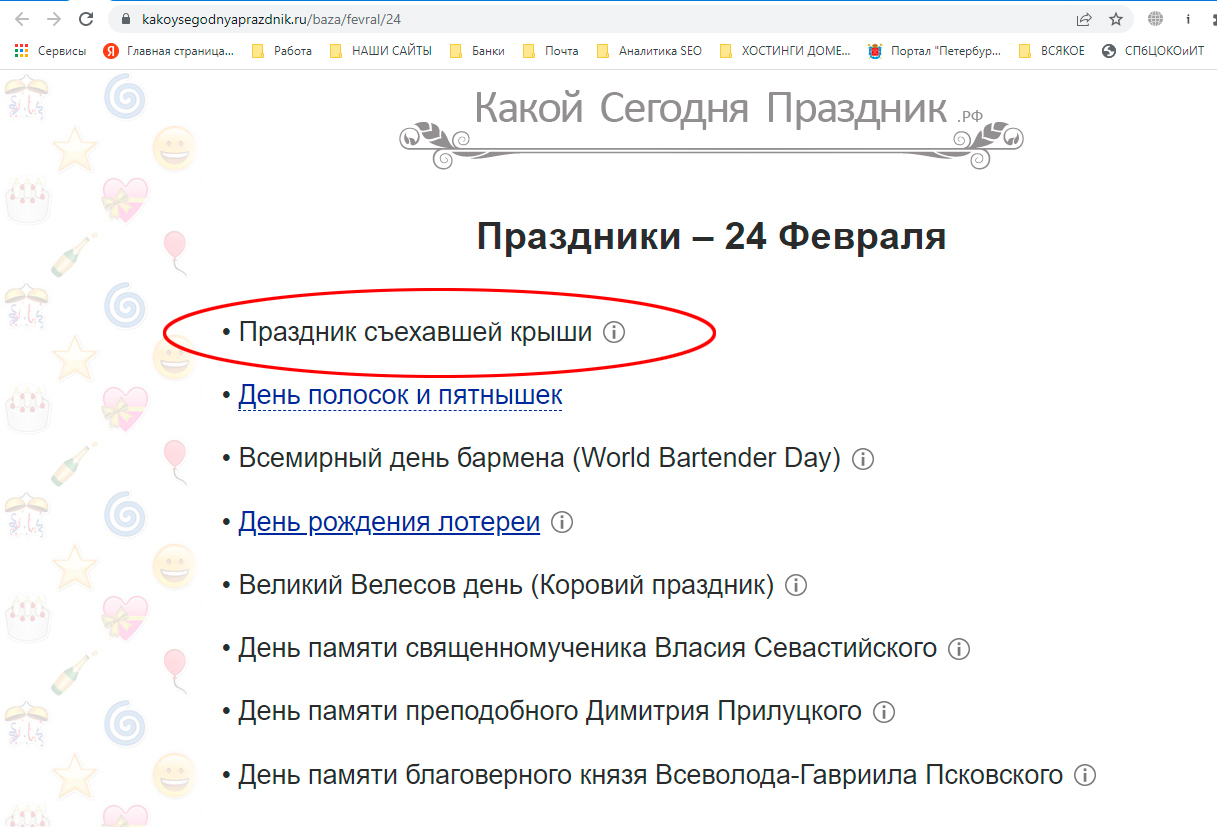Open the globe extension icon in toolbar
This screenshot has height=827, width=1217.
(1156, 19)
